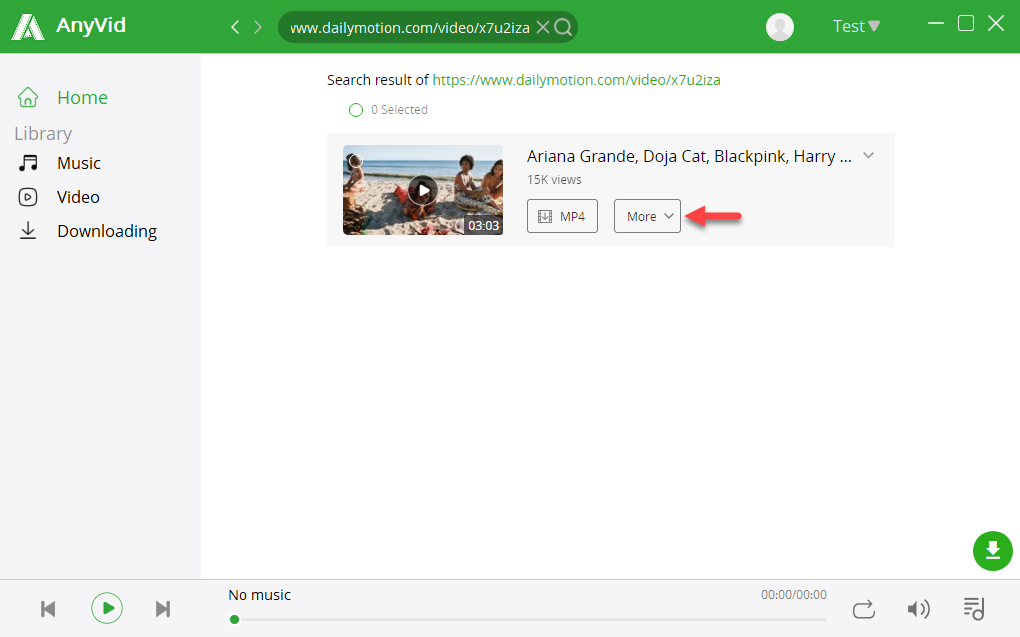Click the No music track label

(260, 595)
